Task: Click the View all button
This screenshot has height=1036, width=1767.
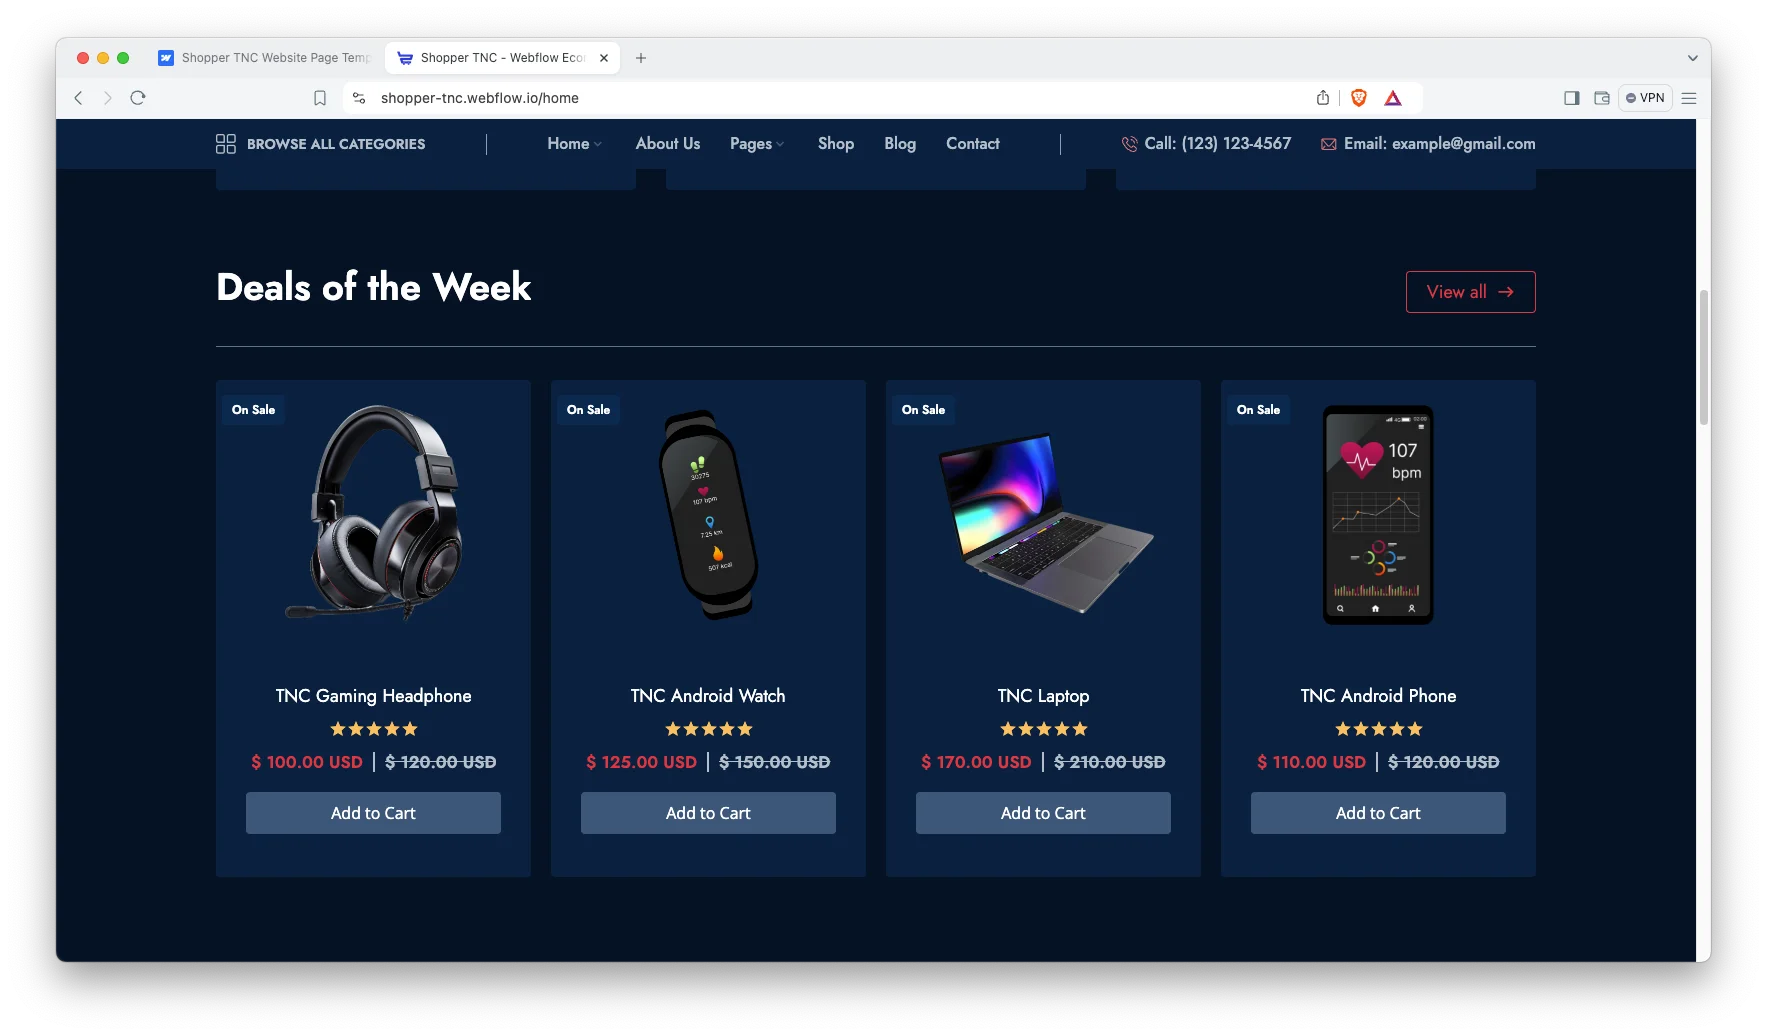Action: (1470, 292)
